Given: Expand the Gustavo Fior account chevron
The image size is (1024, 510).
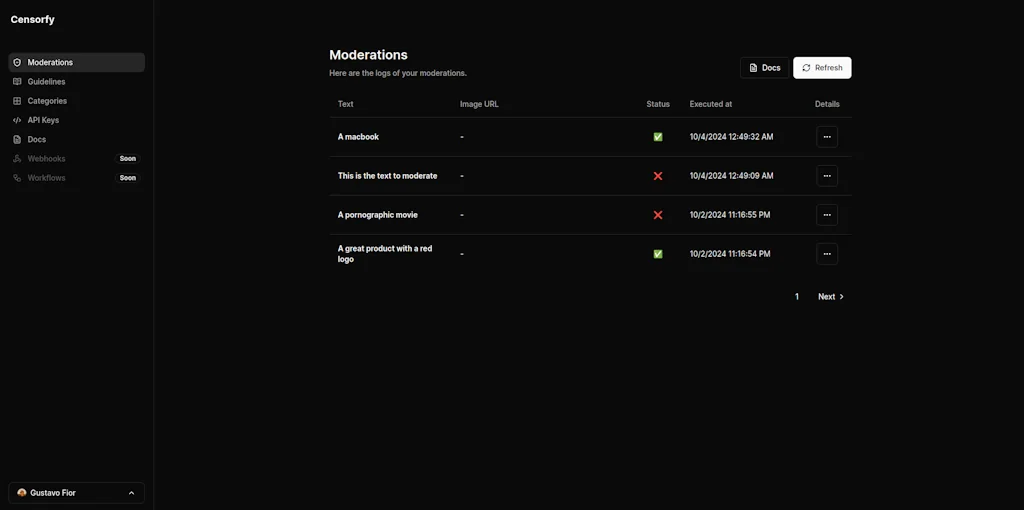Looking at the screenshot, I should (x=131, y=493).
